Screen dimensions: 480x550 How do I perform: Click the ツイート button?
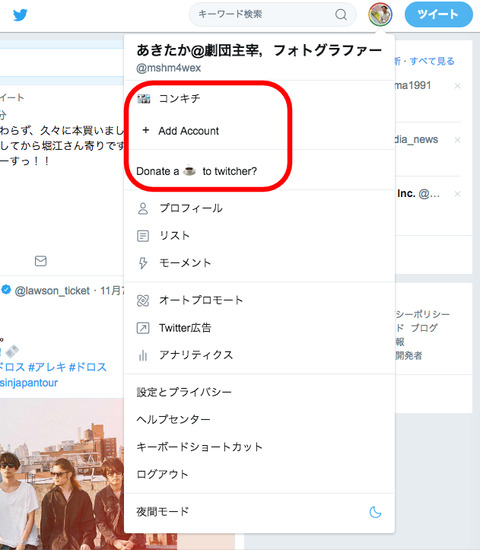[439, 14]
